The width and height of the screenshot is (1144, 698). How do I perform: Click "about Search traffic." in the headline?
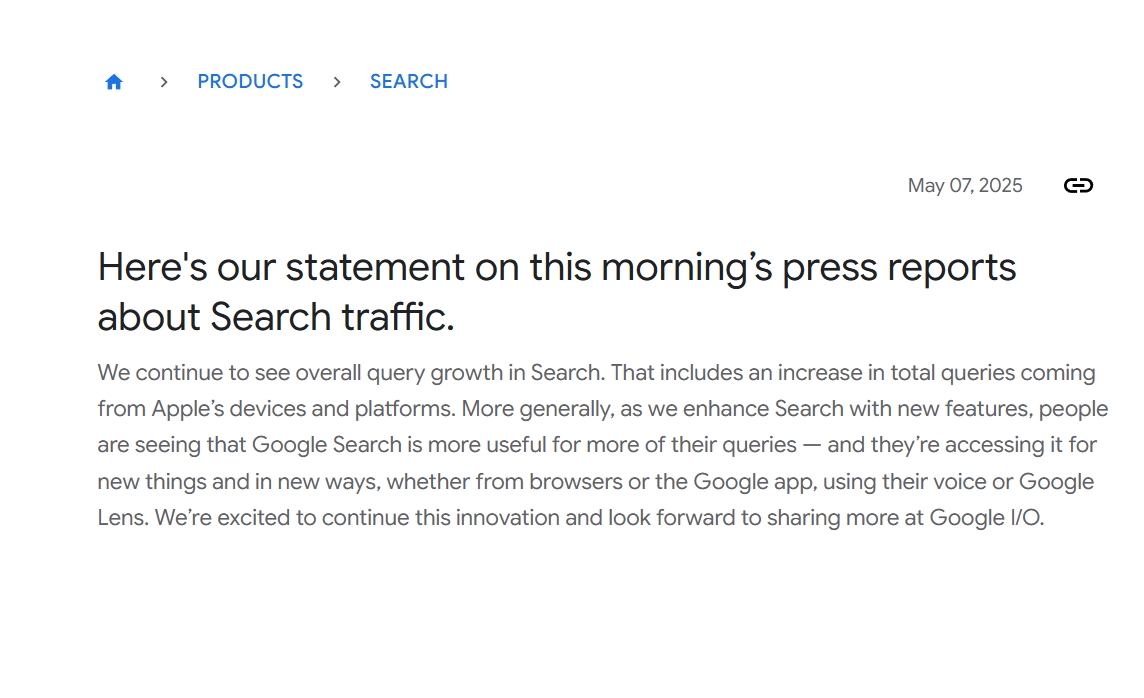tap(276, 317)
